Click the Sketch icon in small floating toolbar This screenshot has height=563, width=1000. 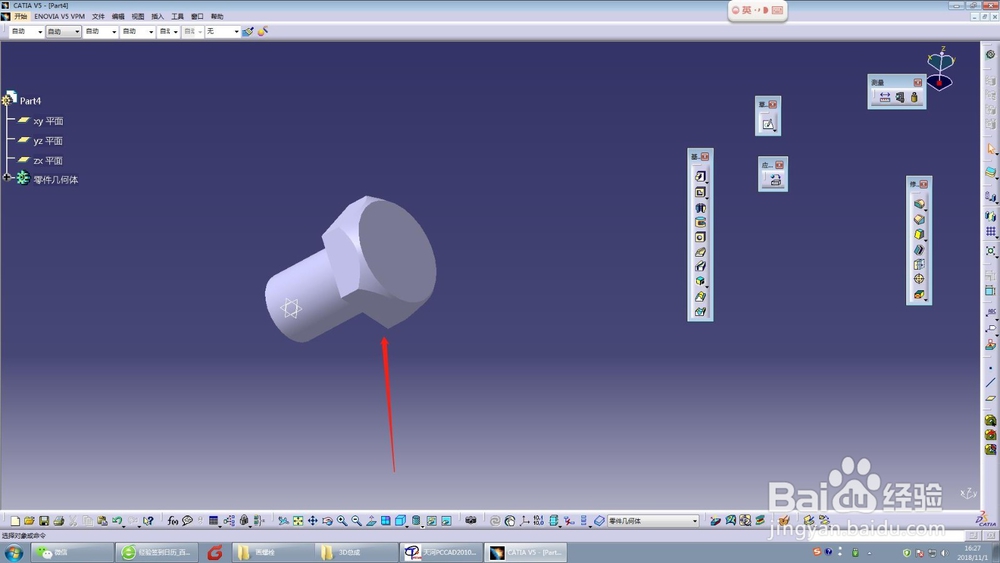tap(768, 124)
